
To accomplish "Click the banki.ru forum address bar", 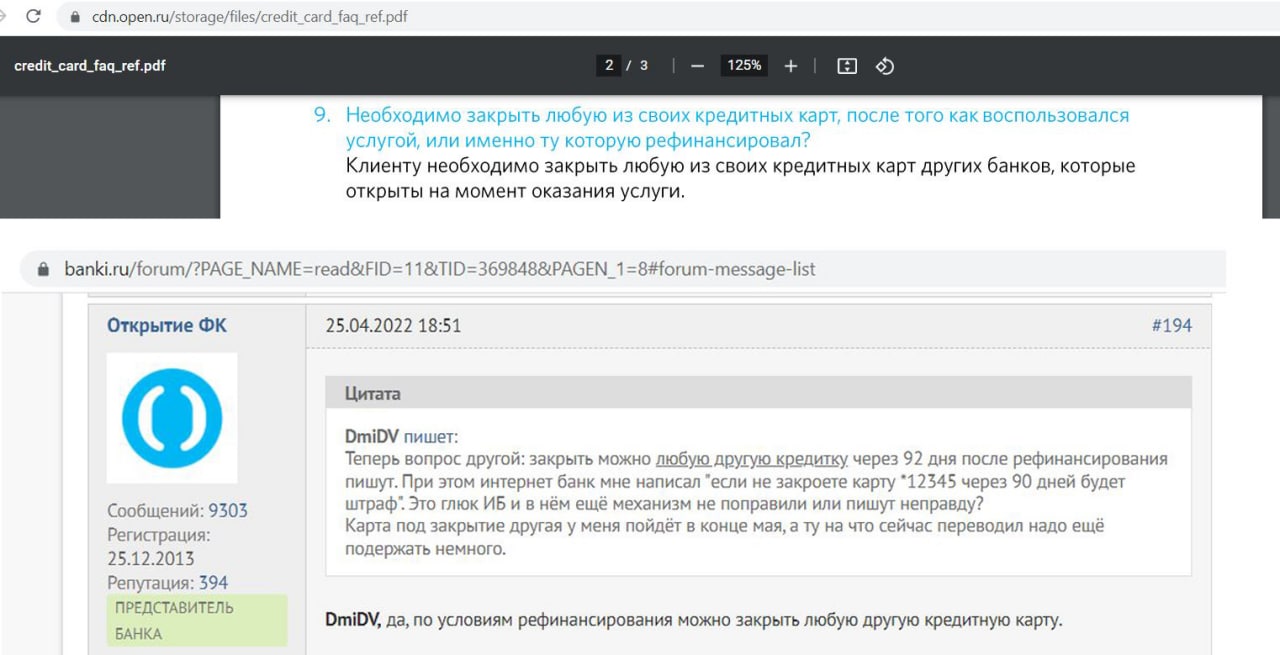I will click(x=625, y=269).
